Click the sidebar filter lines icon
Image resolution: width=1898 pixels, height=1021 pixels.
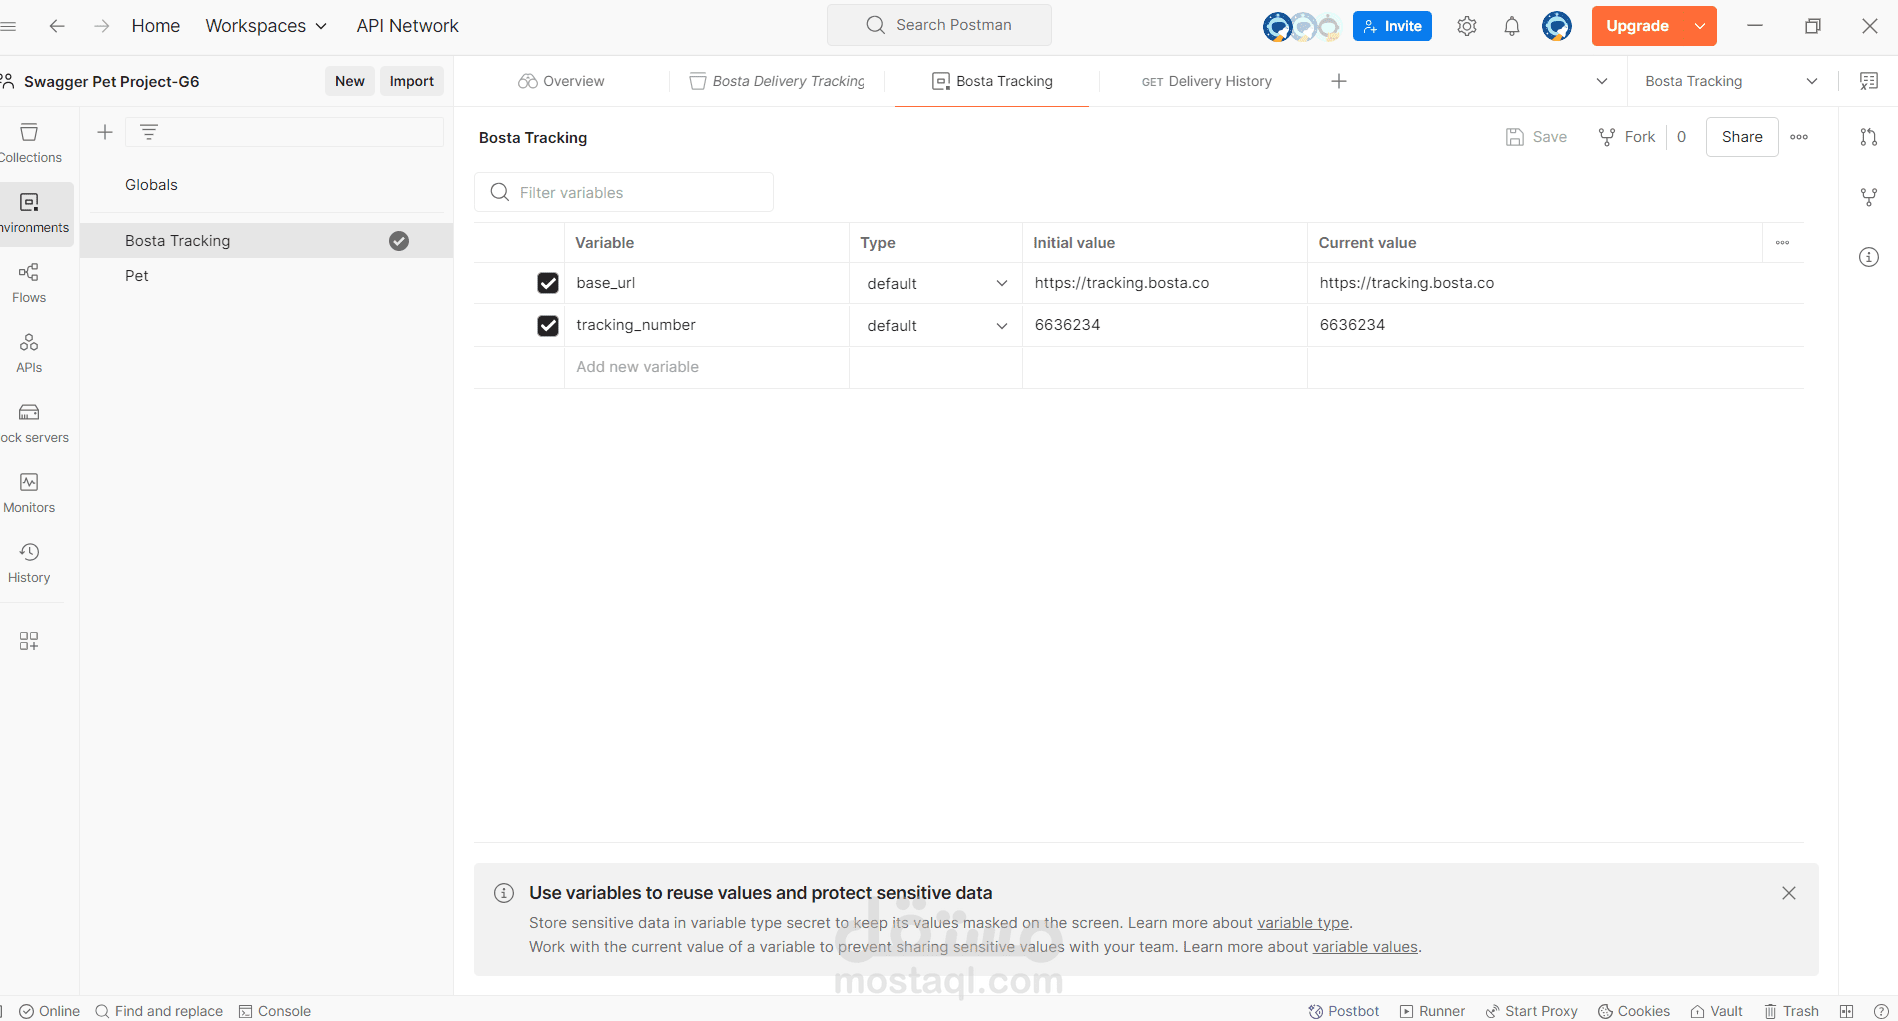click(x=149, y=132)
